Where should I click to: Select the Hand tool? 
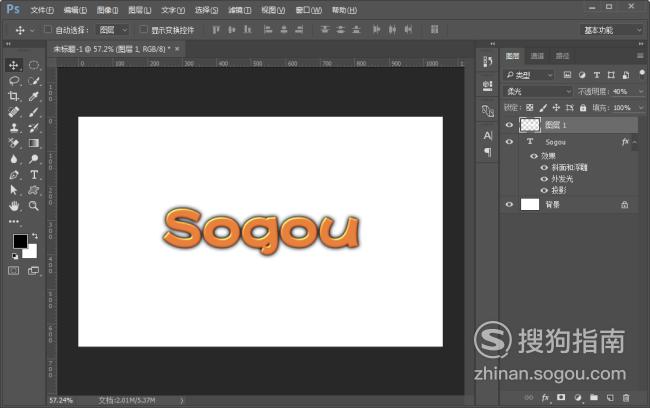(13, 206)
